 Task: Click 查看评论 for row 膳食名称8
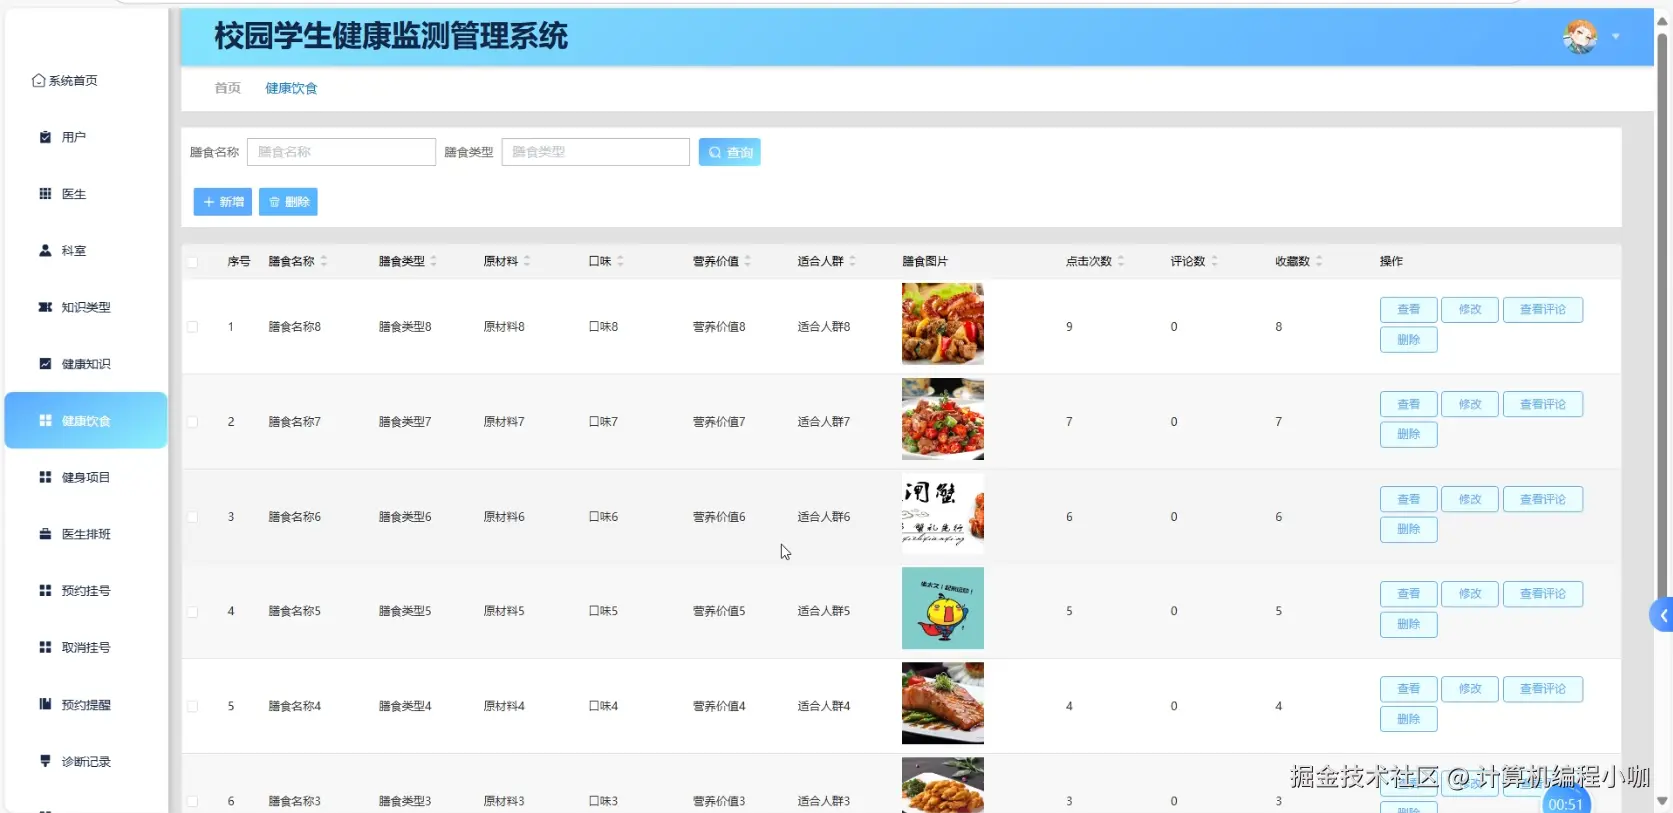tap(1543, 310)
